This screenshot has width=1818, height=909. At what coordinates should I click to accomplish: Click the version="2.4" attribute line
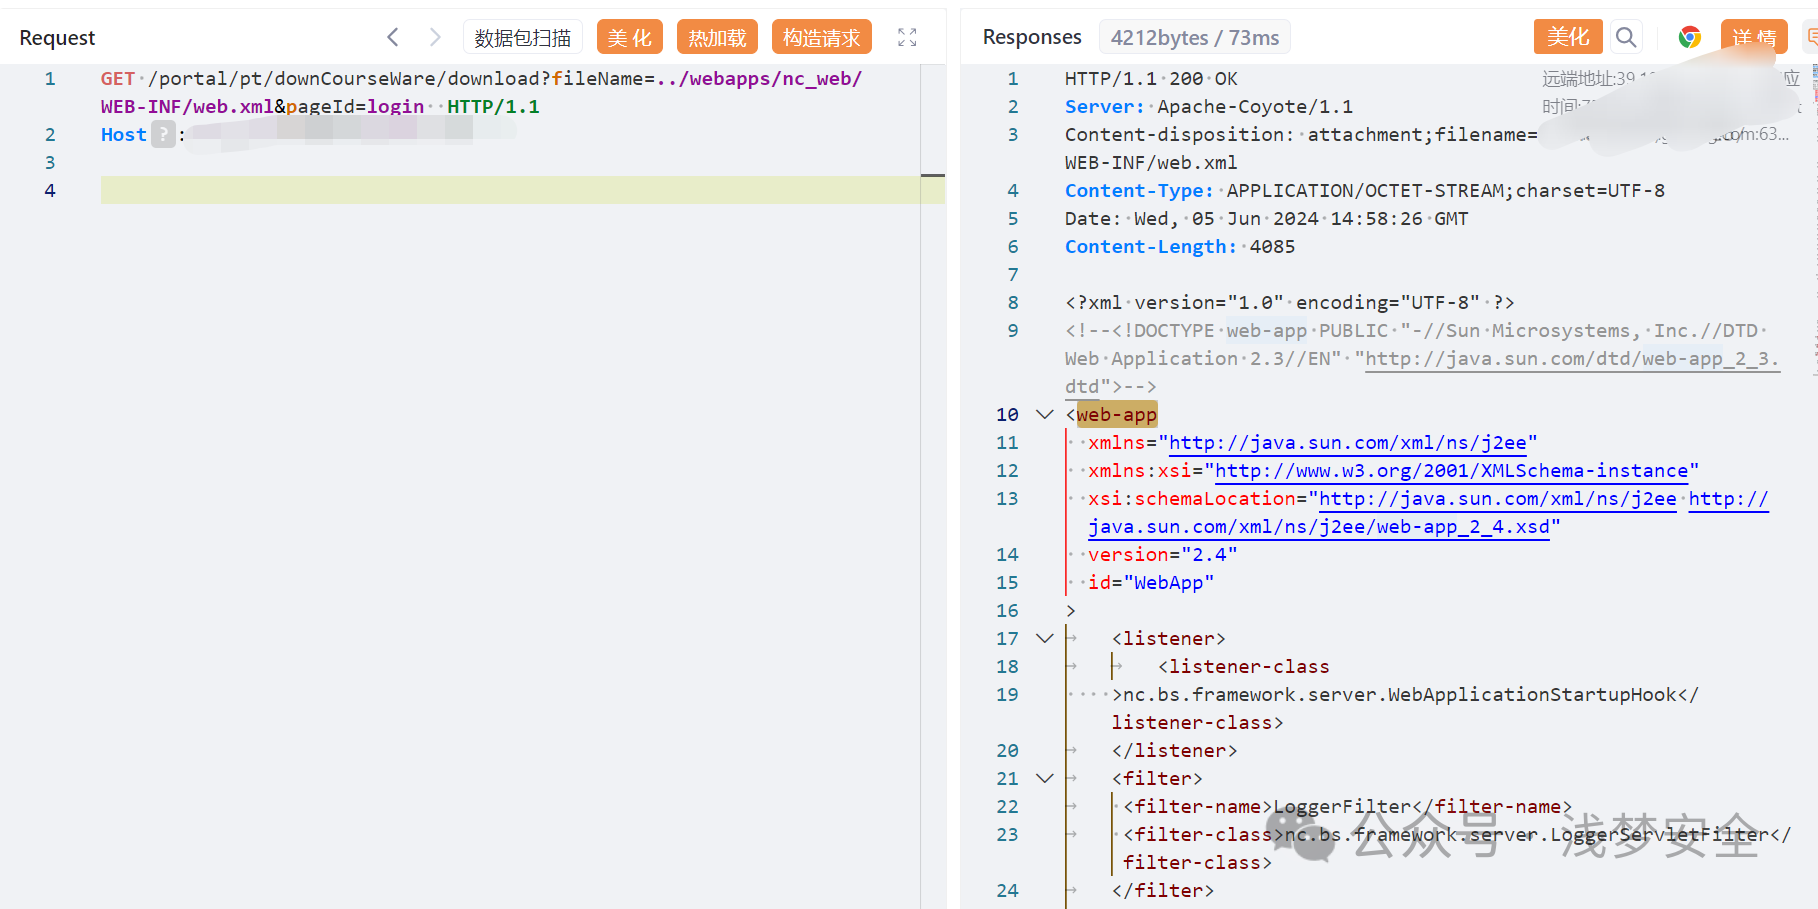pyautogui.click(x=1163, y=554)
